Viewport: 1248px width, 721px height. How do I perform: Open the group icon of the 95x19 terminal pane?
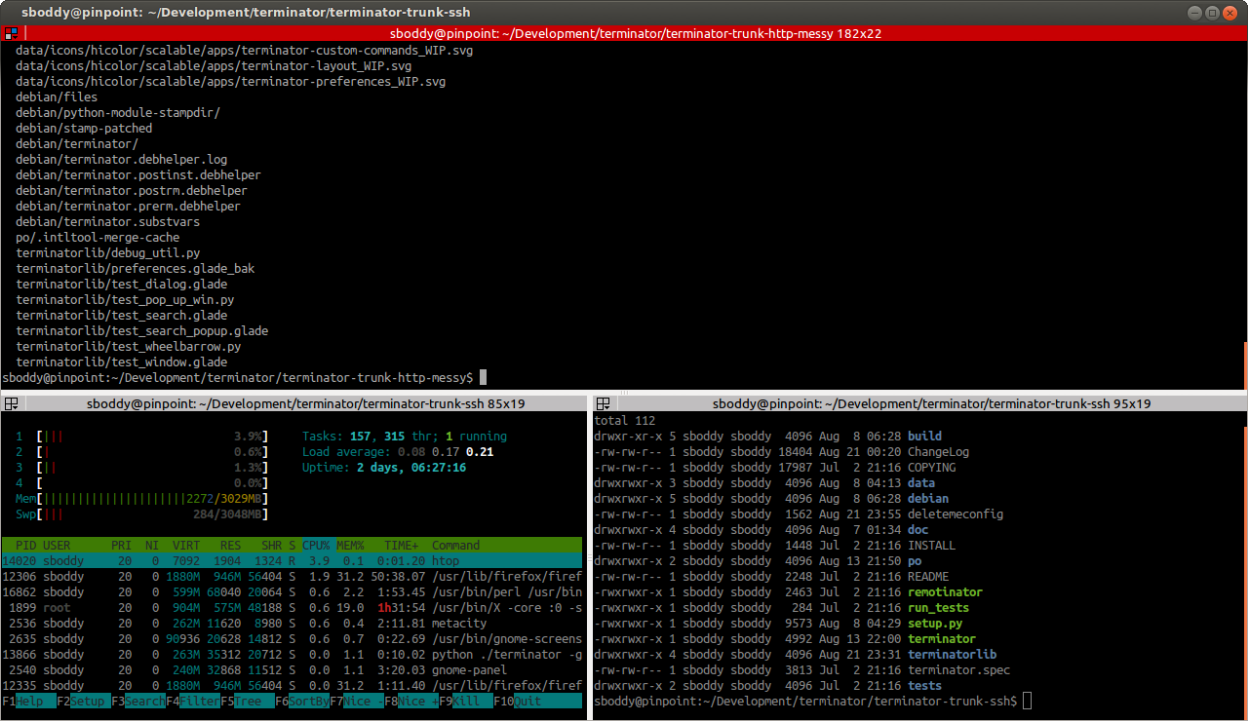[x=604, y=404]
